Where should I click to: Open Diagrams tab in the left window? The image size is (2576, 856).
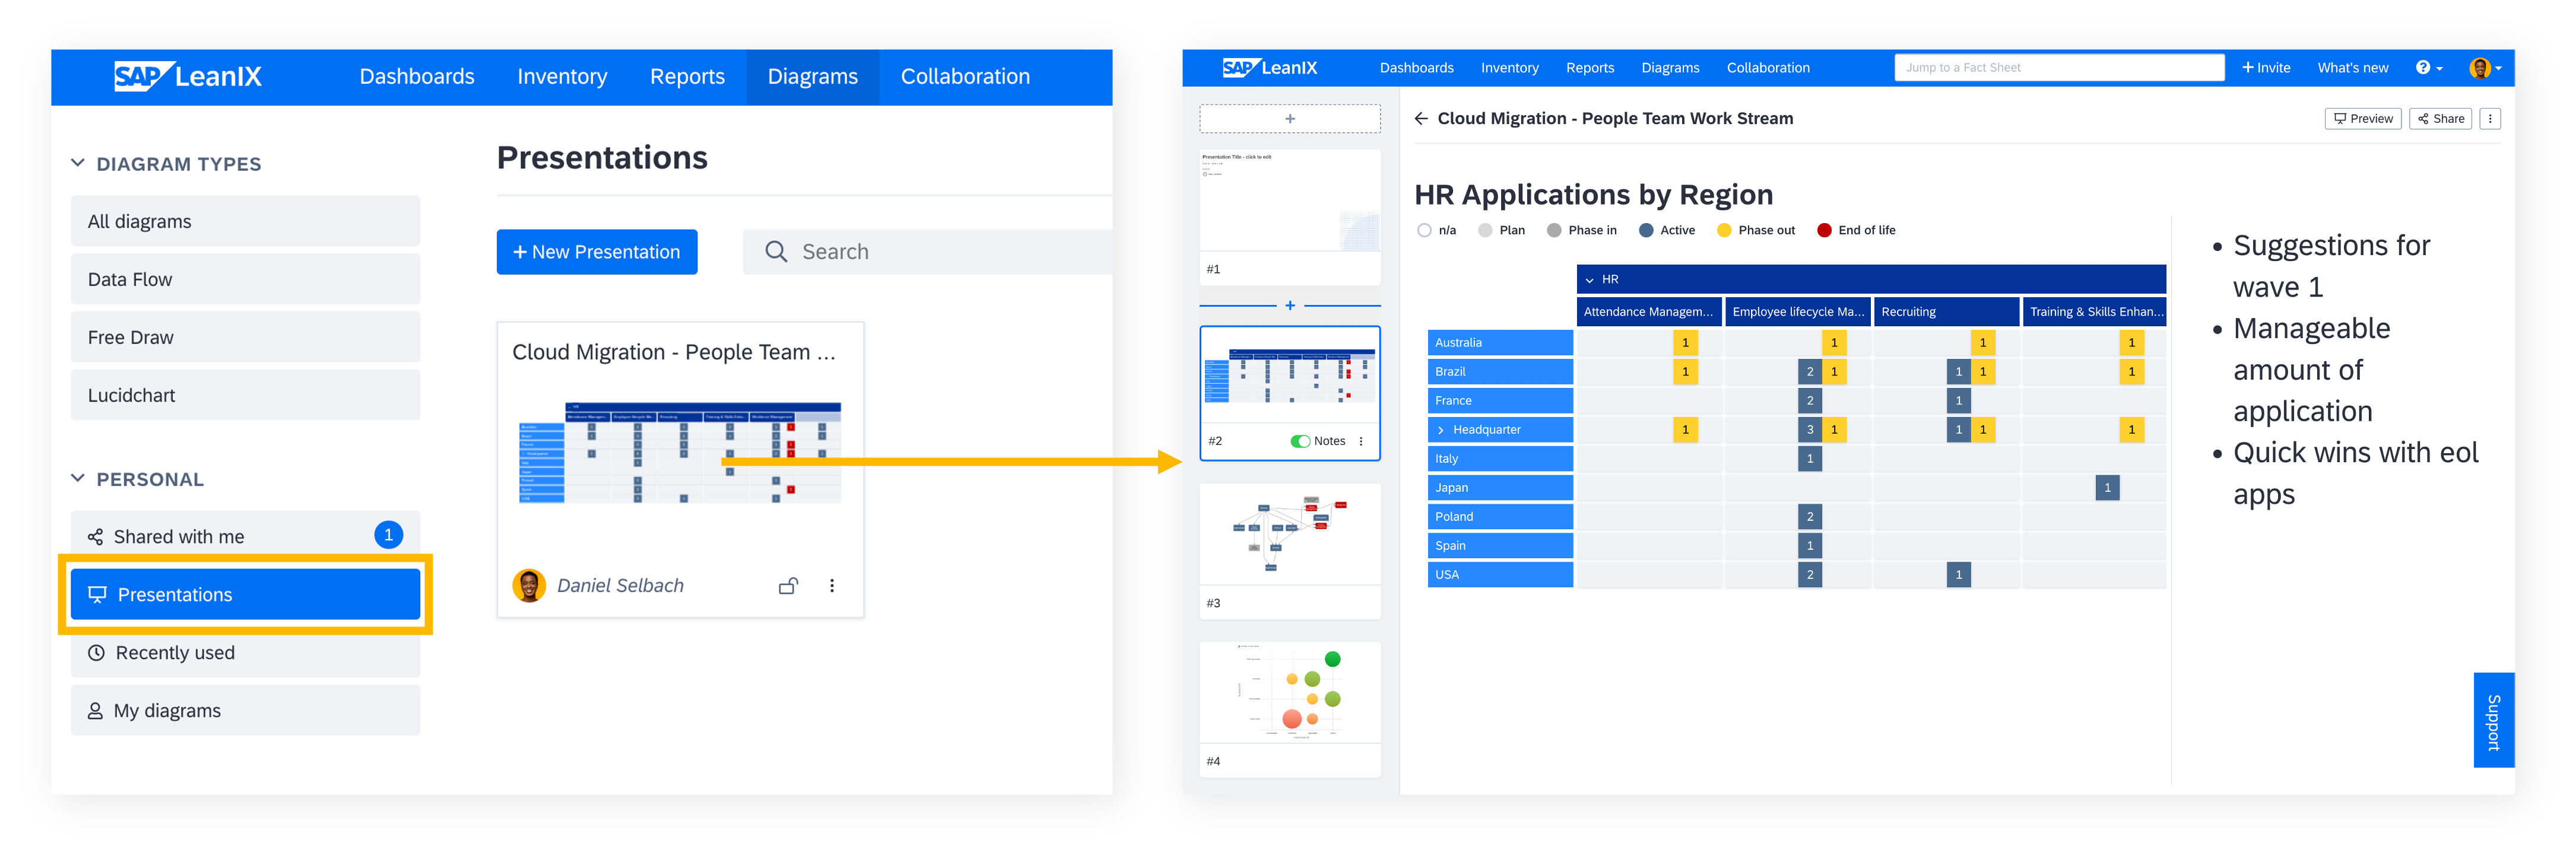coord(813,77)
